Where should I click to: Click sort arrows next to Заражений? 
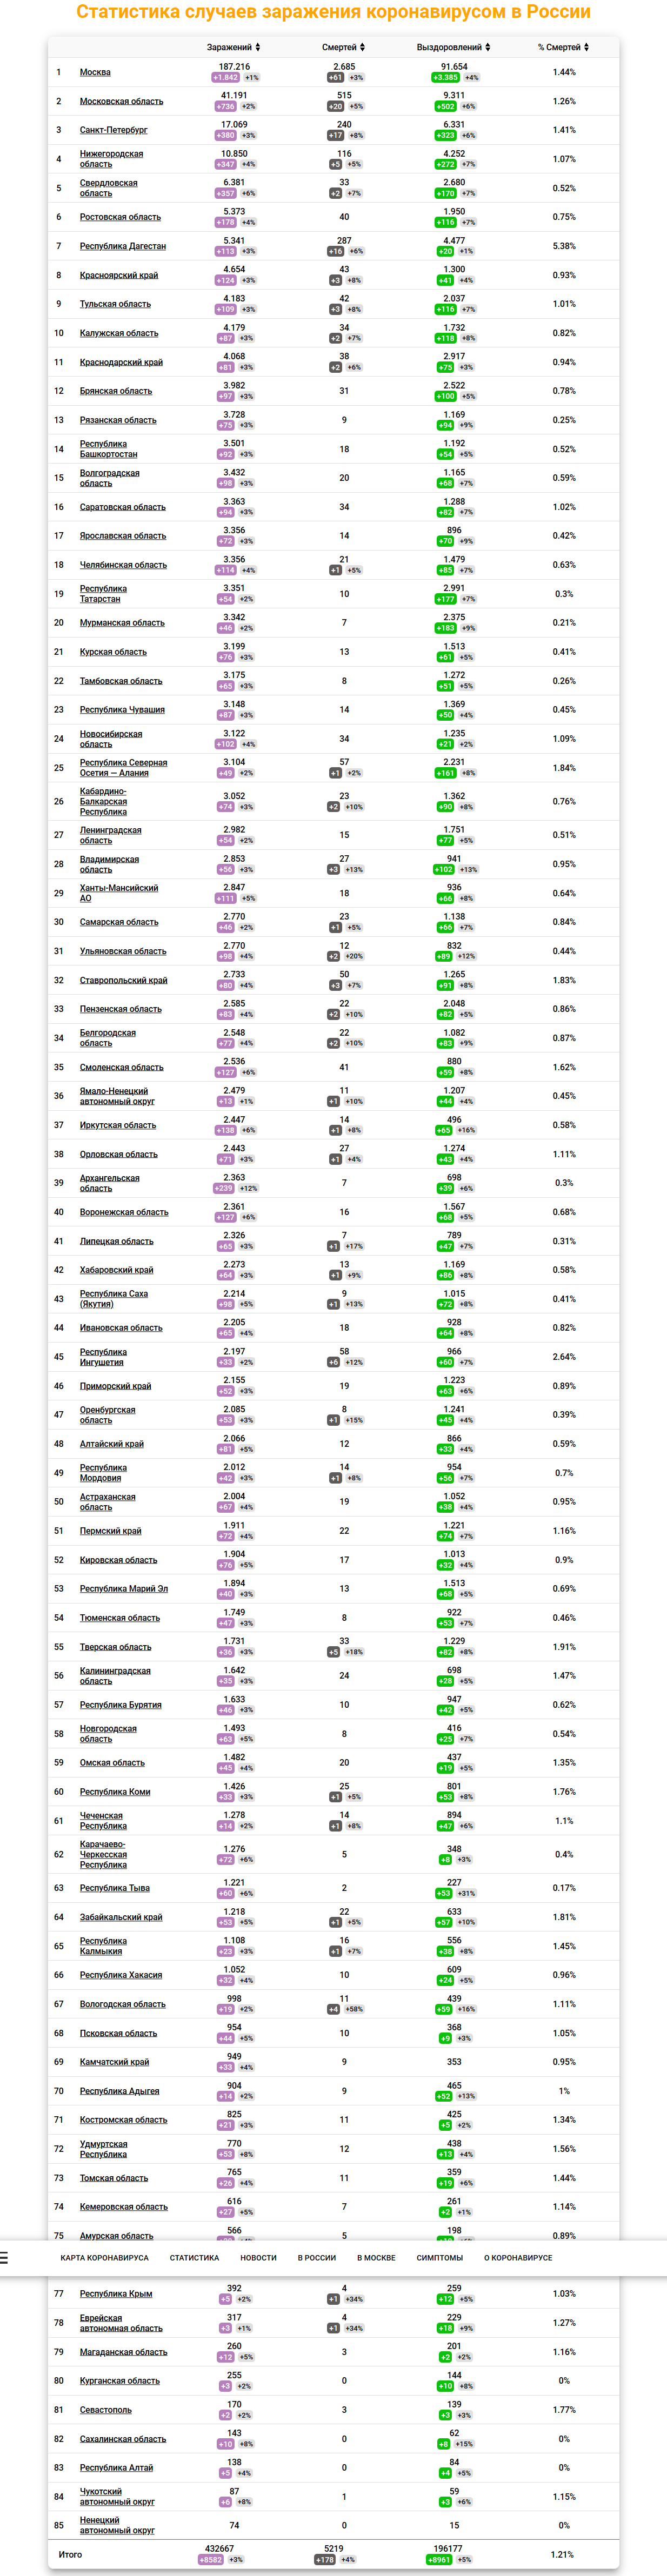258,47
